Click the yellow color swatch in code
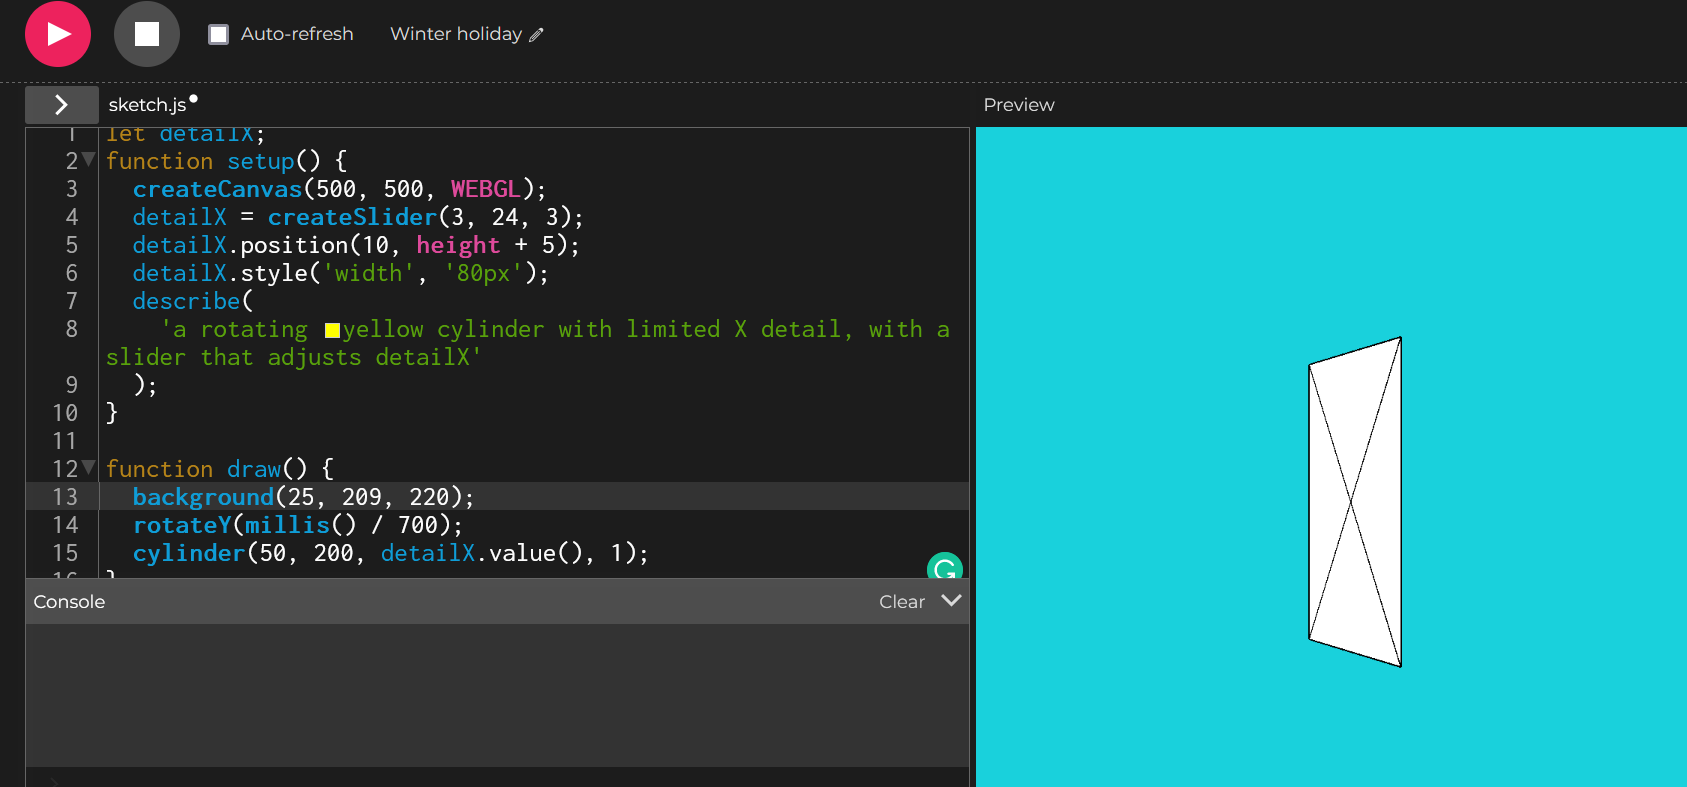Screen dimensions: 1687x787 point(332,330)
